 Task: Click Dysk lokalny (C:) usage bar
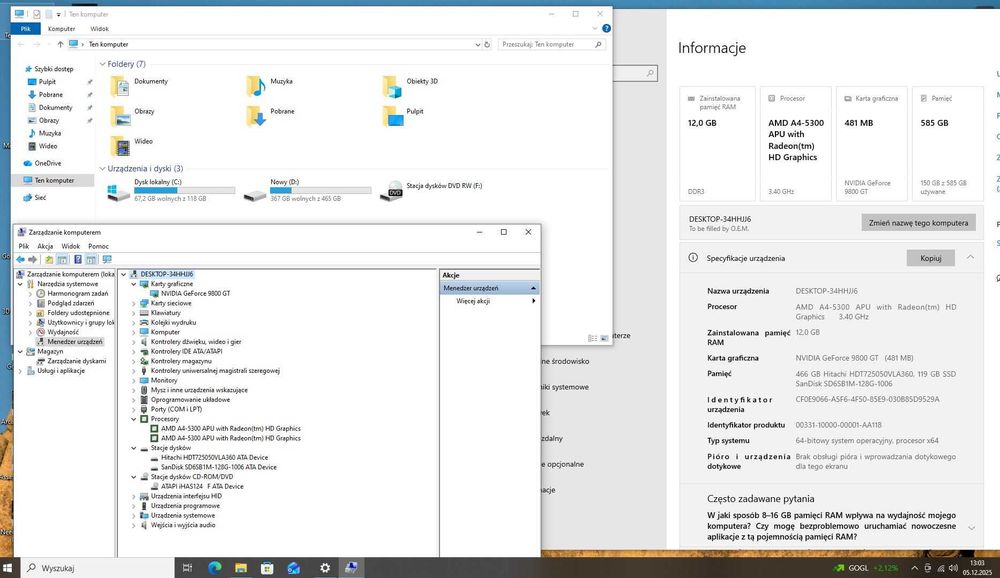coord(184,190)
